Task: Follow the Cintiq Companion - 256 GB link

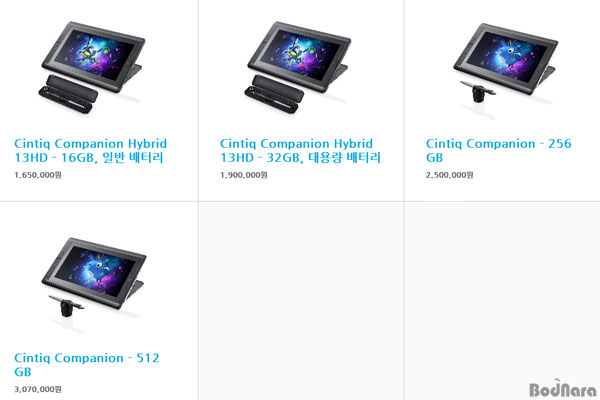Action: [499, 150]
